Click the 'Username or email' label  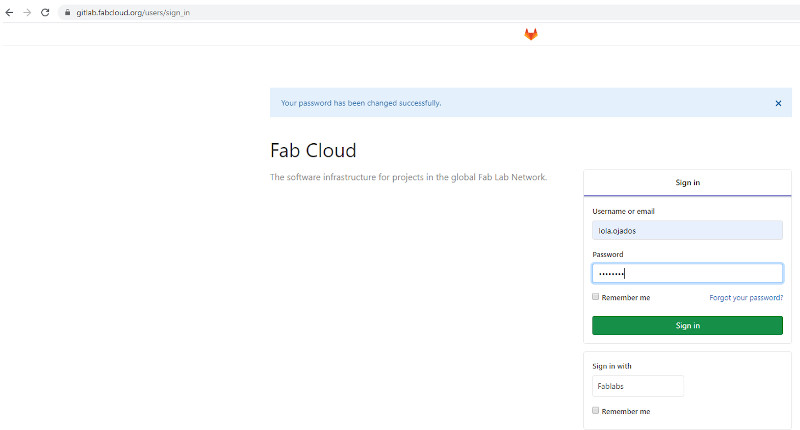click(623, 211)
